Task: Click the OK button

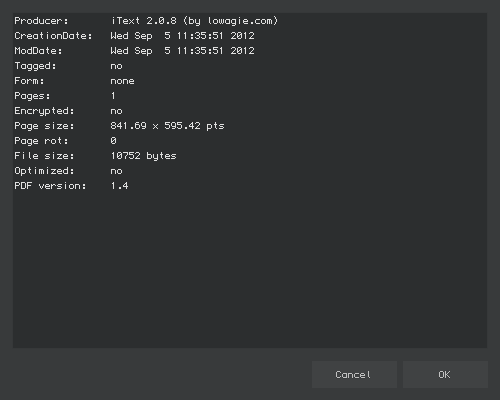Action: click(445, 375)
